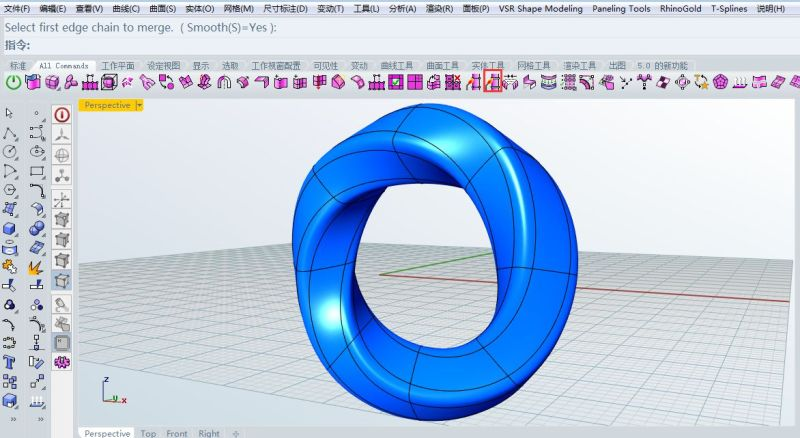Image resolution: width=800 pixels, height=438 pixels.
Task: Choose the circle drawing tool
Action: [10, 152]
